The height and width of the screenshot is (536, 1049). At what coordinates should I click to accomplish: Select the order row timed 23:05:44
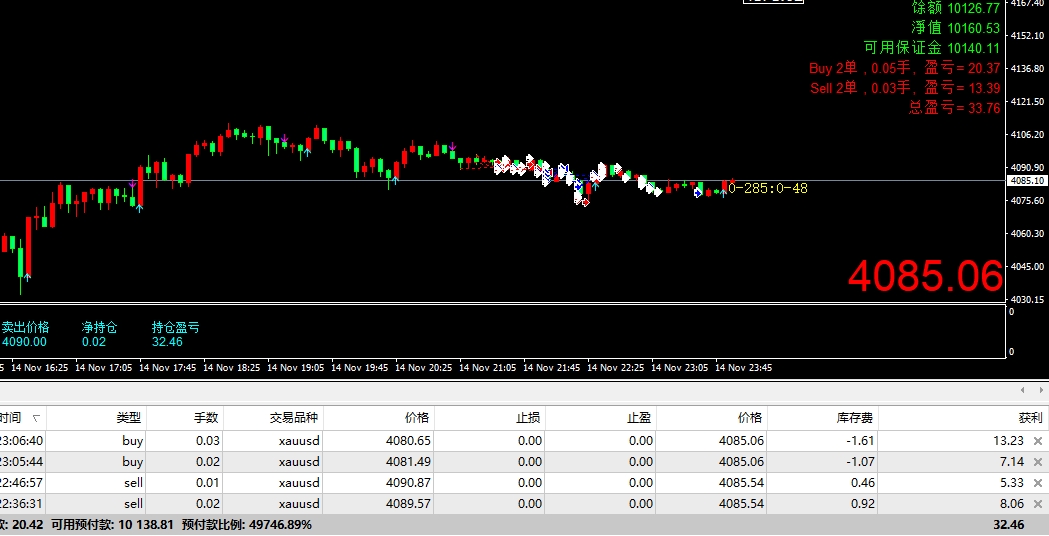click(x=524, y=462)
